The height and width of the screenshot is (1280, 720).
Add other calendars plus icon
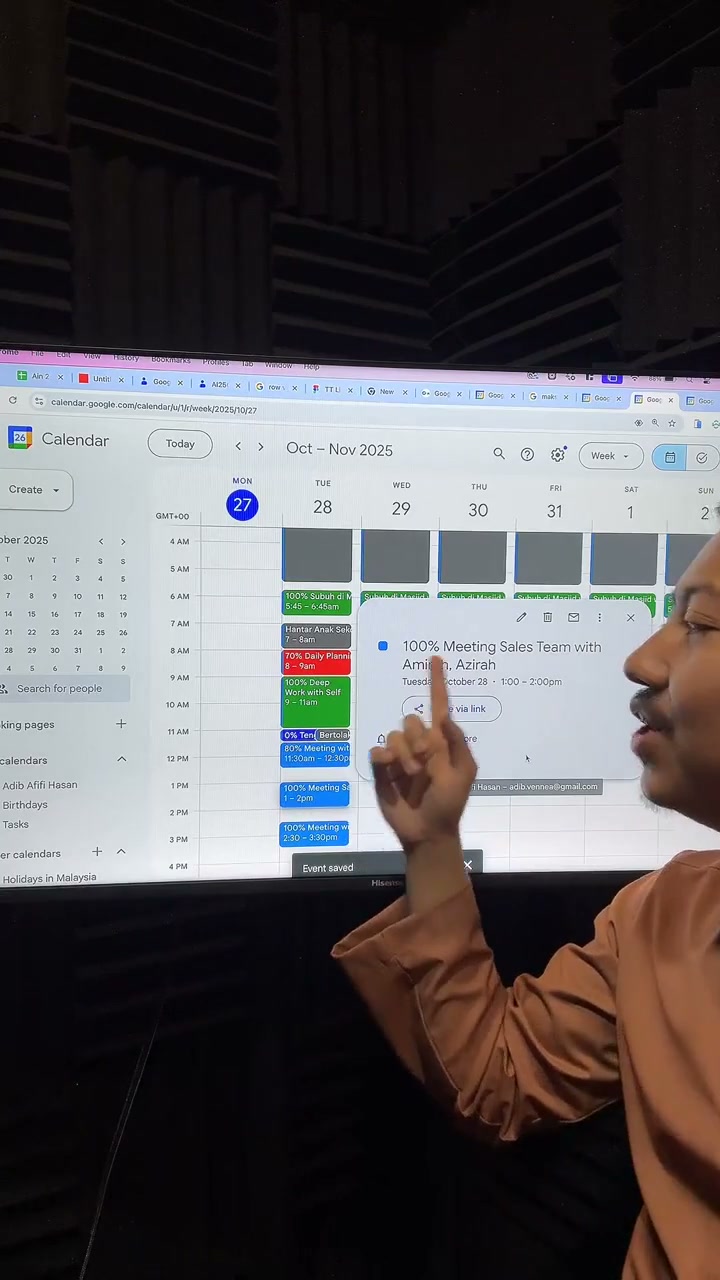click(97, 852)
